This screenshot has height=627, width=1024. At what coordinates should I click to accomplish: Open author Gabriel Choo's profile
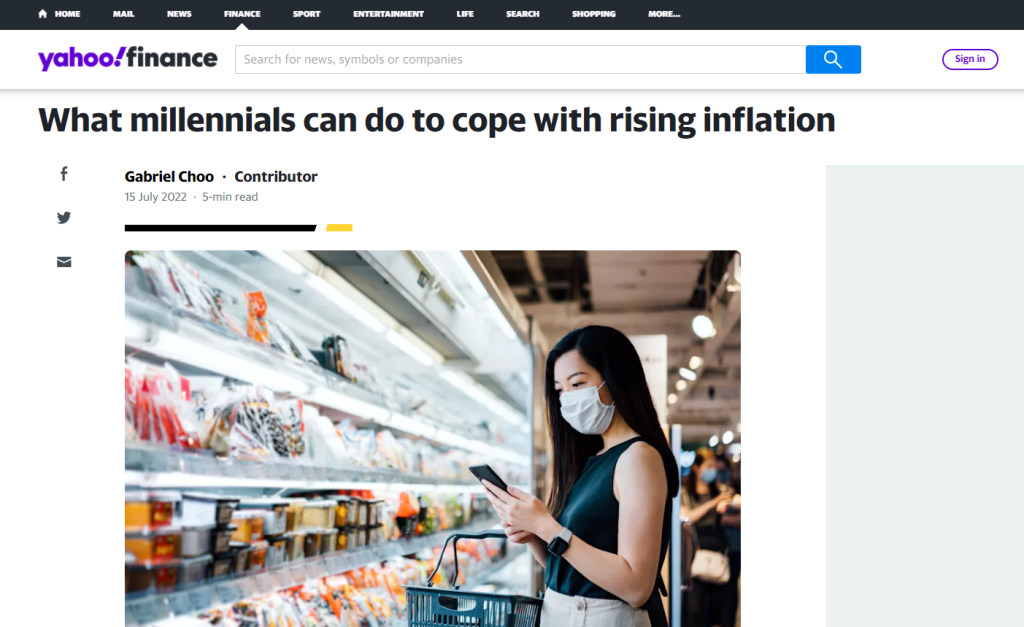tap(169, 176)
